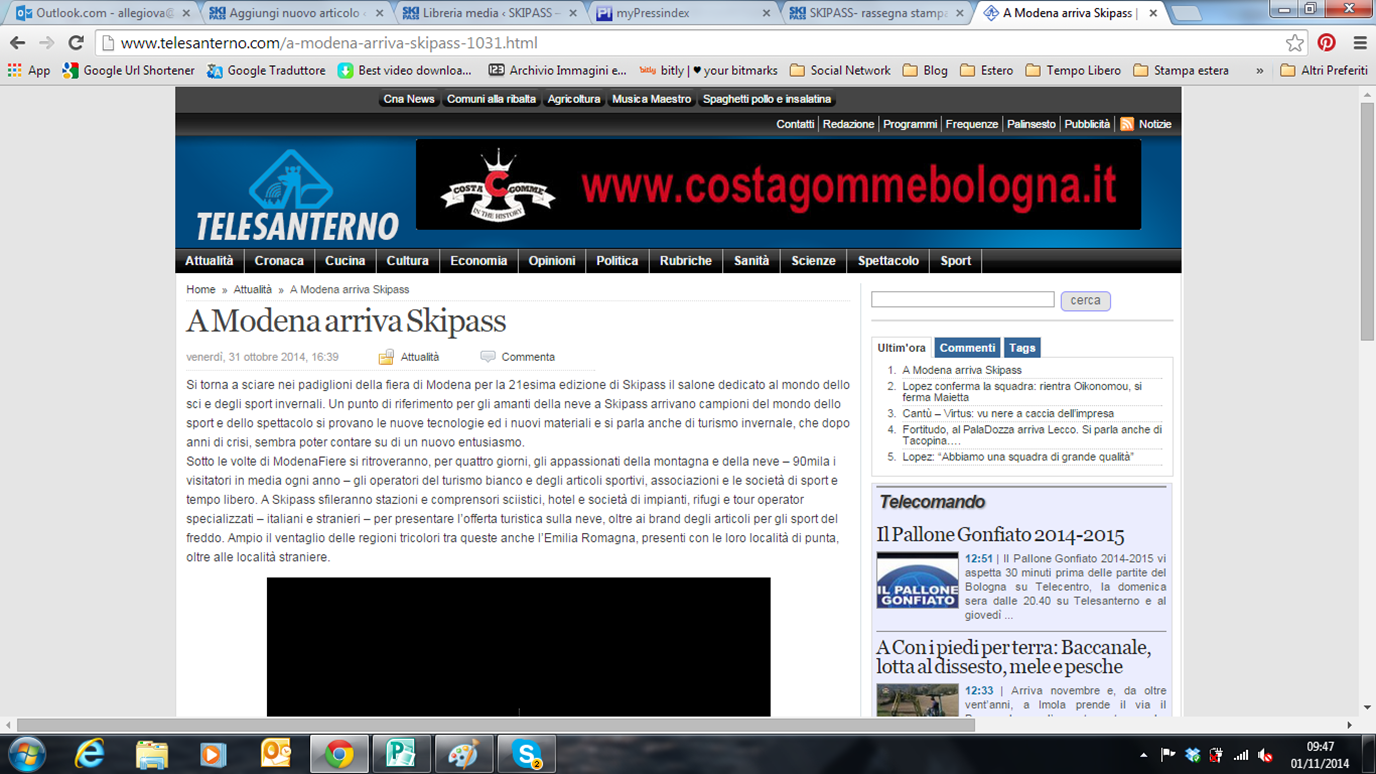
Task: Click the vertical page scrollbar thumb
Action: [1367, 221]
